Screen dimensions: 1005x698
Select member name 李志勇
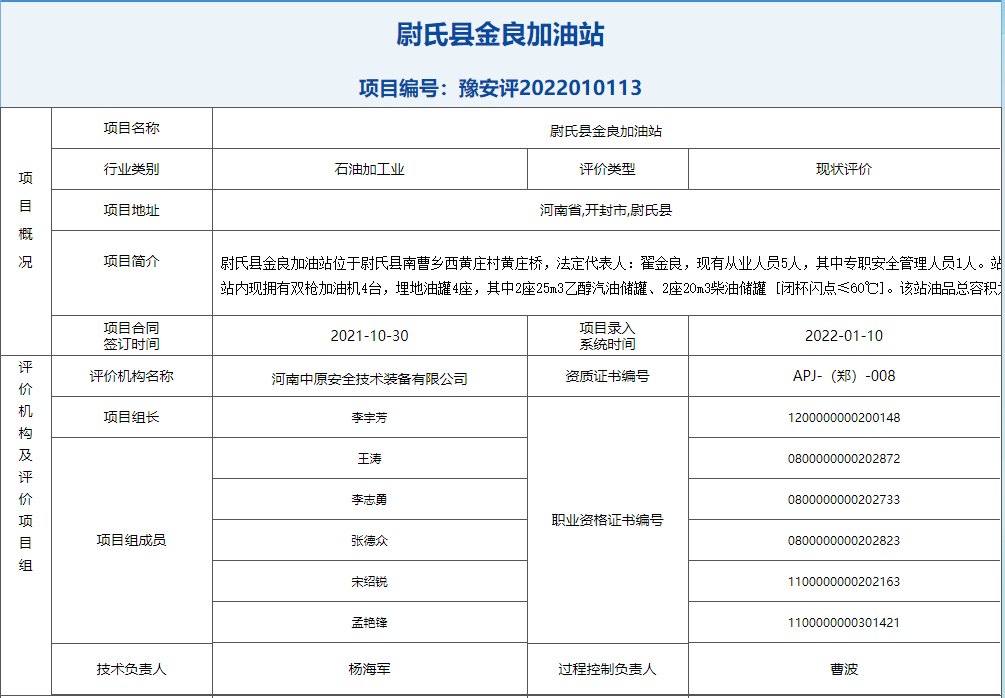[370, 500]
